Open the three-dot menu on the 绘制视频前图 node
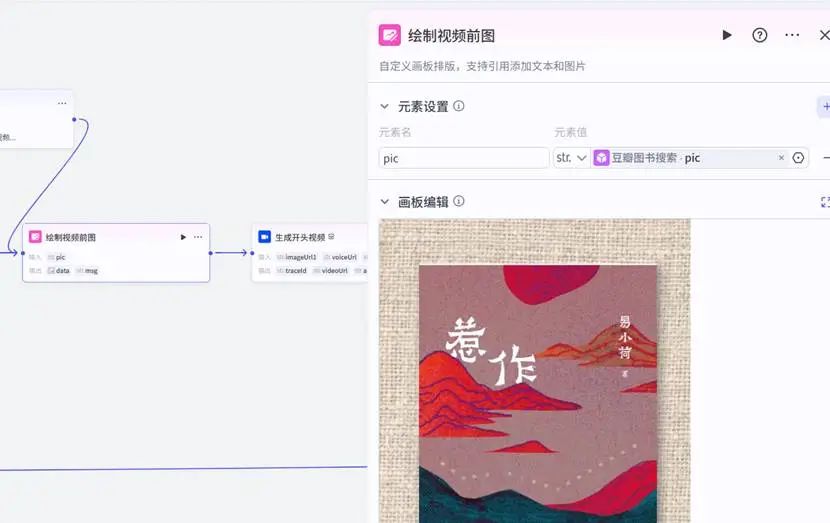The height and width of the screenshot is (523, 830). [x=198, y=237]
